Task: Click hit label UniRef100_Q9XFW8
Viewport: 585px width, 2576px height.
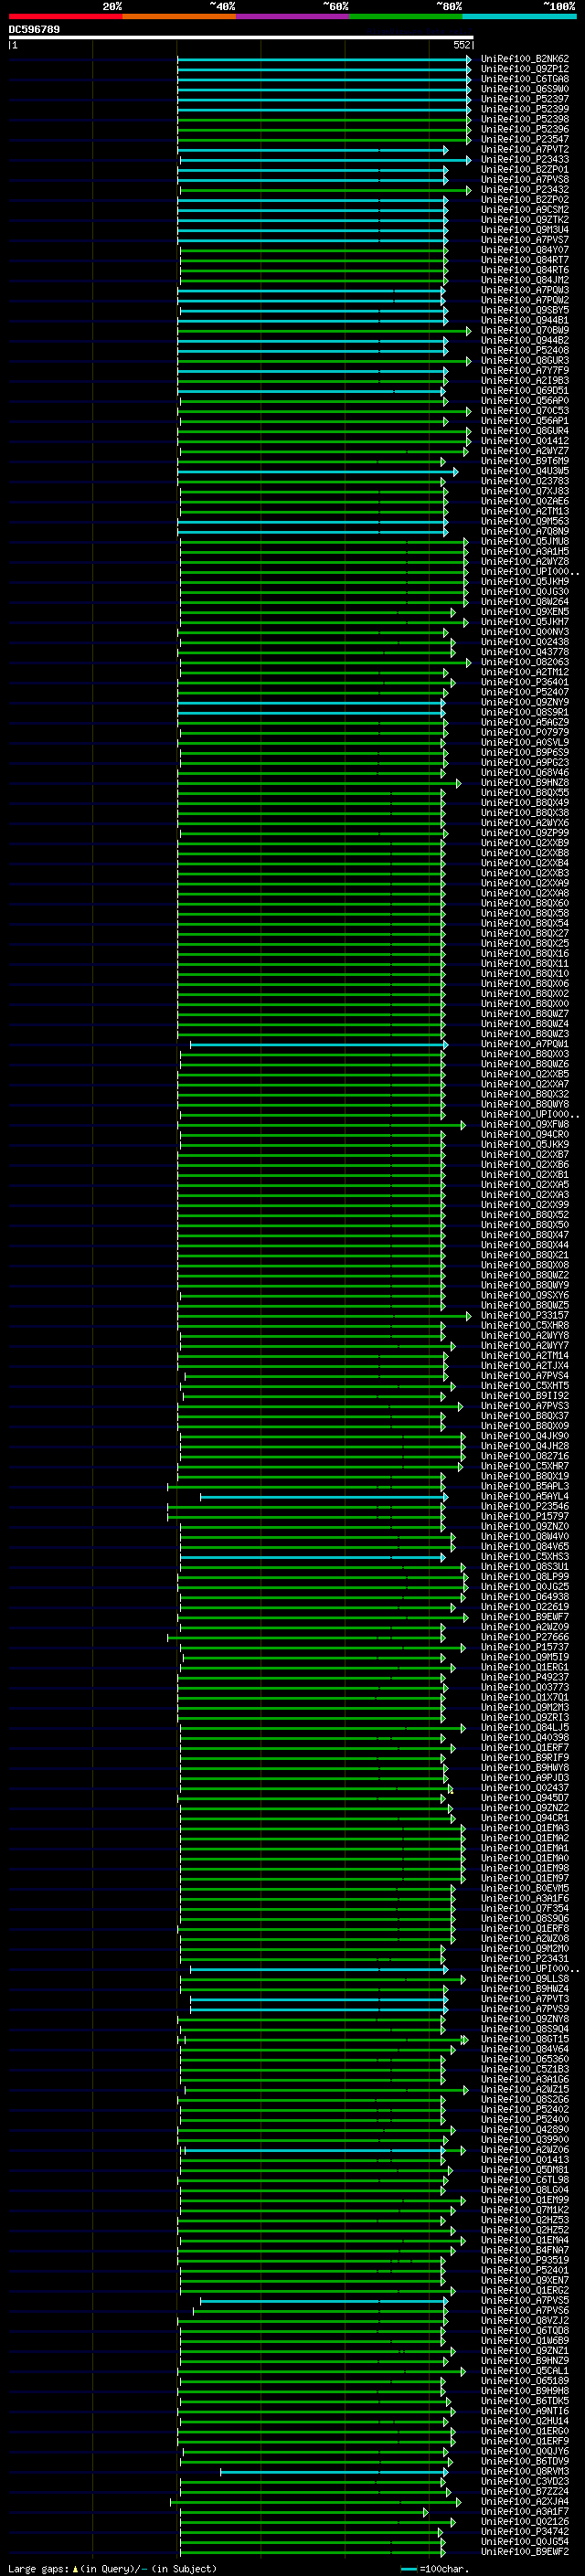Action: pyautogui.click(x=525, y=1124)
